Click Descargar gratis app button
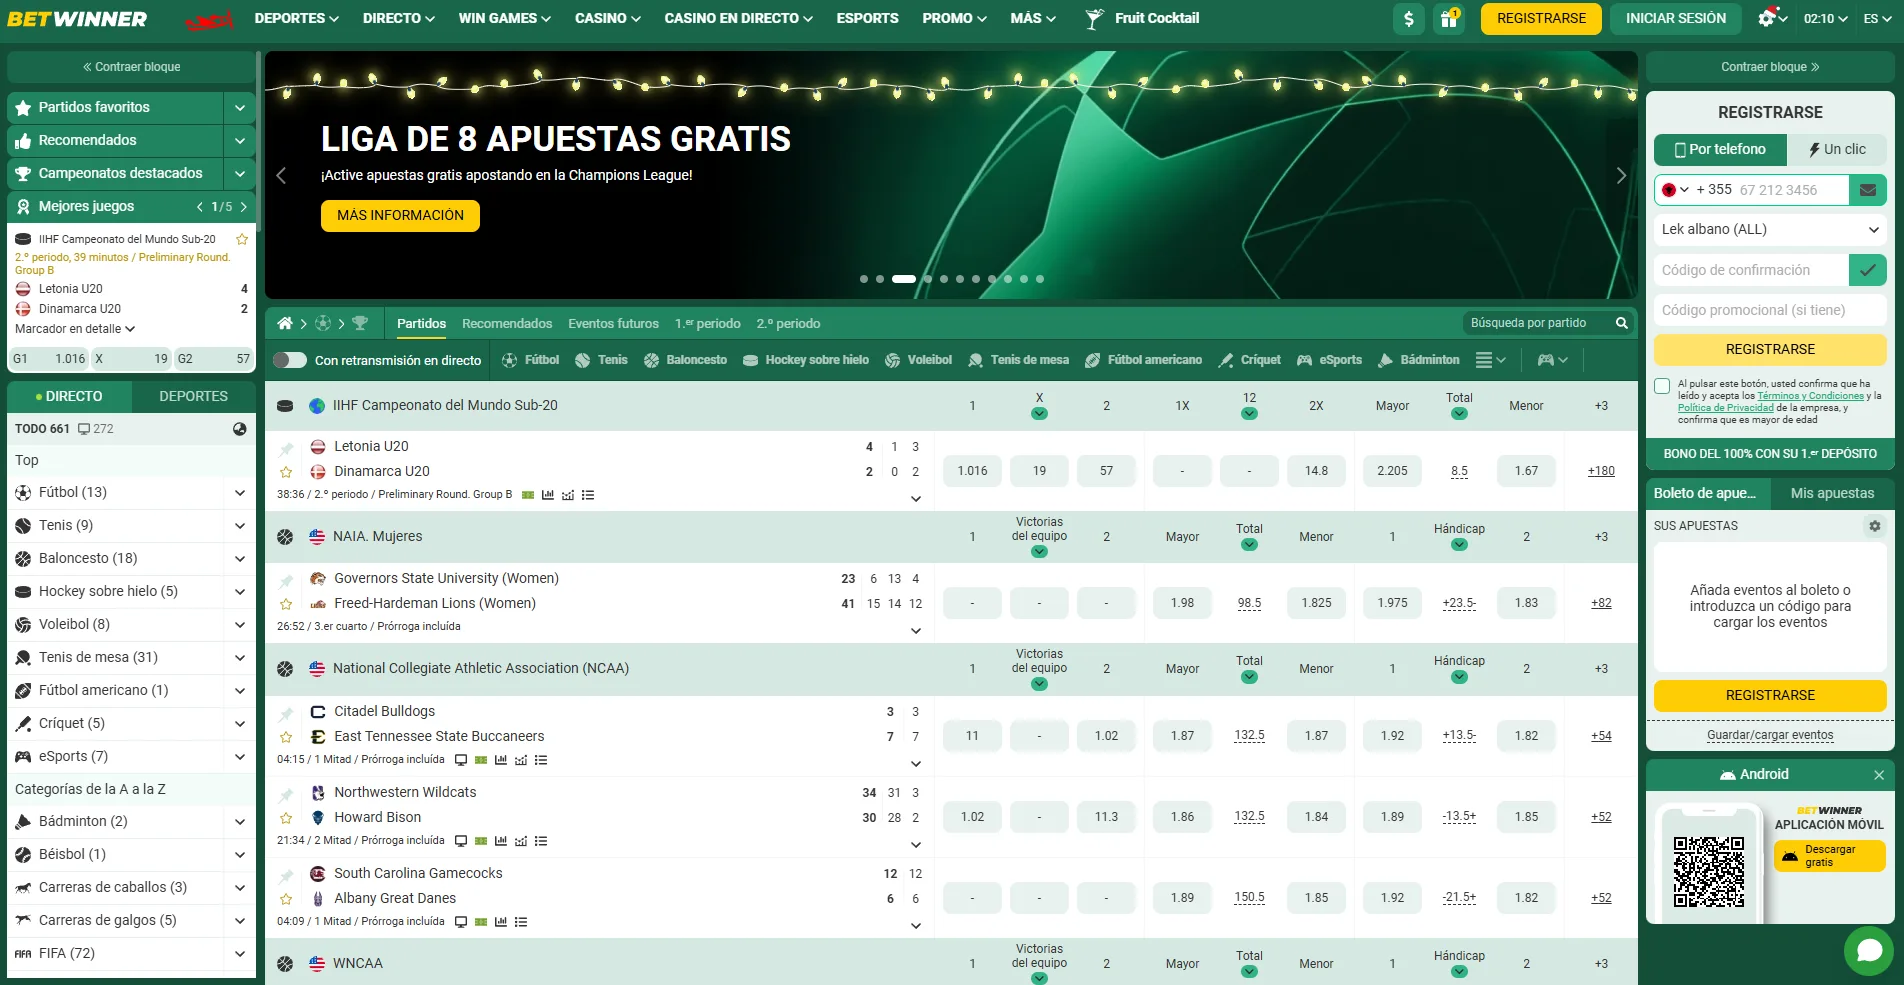Screen dimensions: 1904x985 1829,856
